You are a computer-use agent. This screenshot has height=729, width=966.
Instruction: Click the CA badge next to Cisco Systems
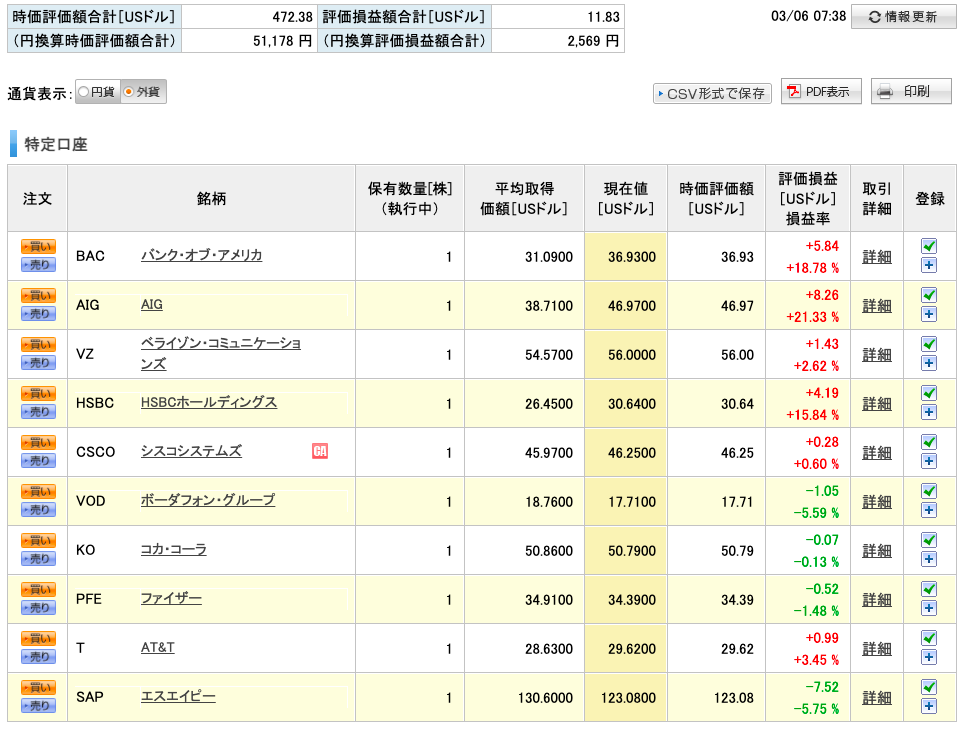(320, 451)
